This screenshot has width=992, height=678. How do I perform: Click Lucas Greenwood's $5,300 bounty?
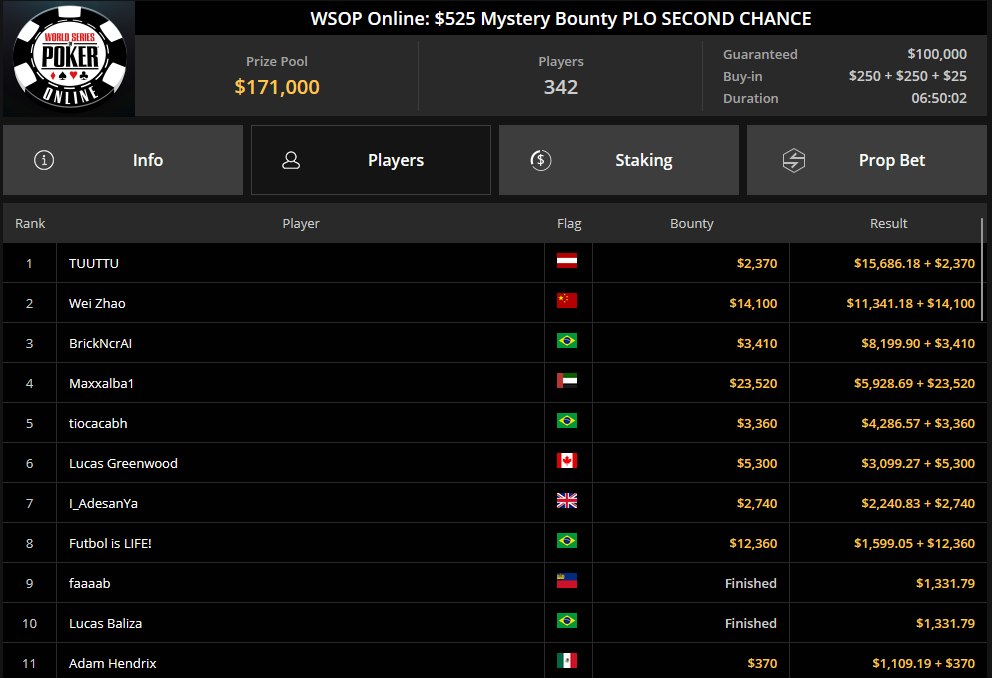(757, 463)
